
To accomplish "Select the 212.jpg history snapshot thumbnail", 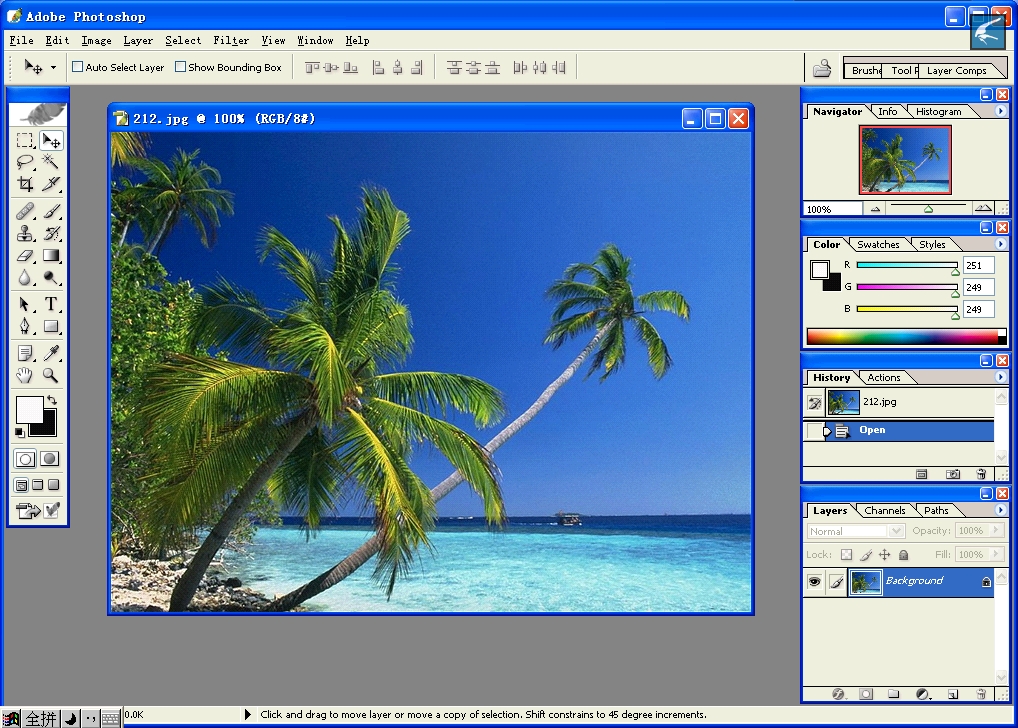I will click(x=843, y=402).
